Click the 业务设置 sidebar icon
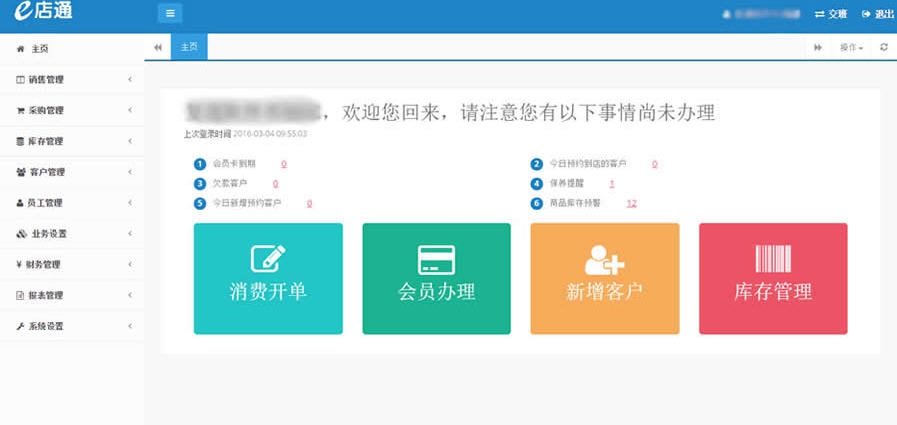This screenshot has height=425, width=897. click(22, 234)
